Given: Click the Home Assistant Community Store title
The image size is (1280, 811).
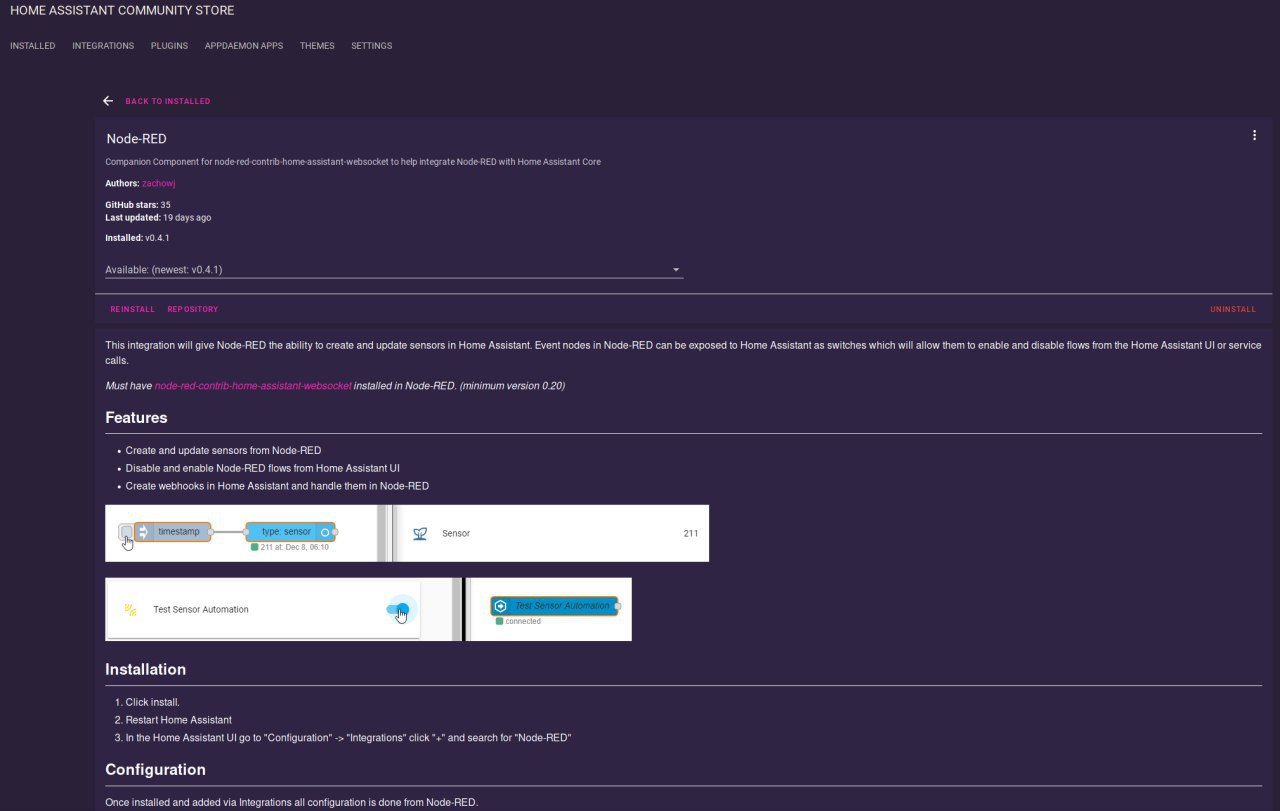Looking at the screenshot, I should (x=122, y=11).
